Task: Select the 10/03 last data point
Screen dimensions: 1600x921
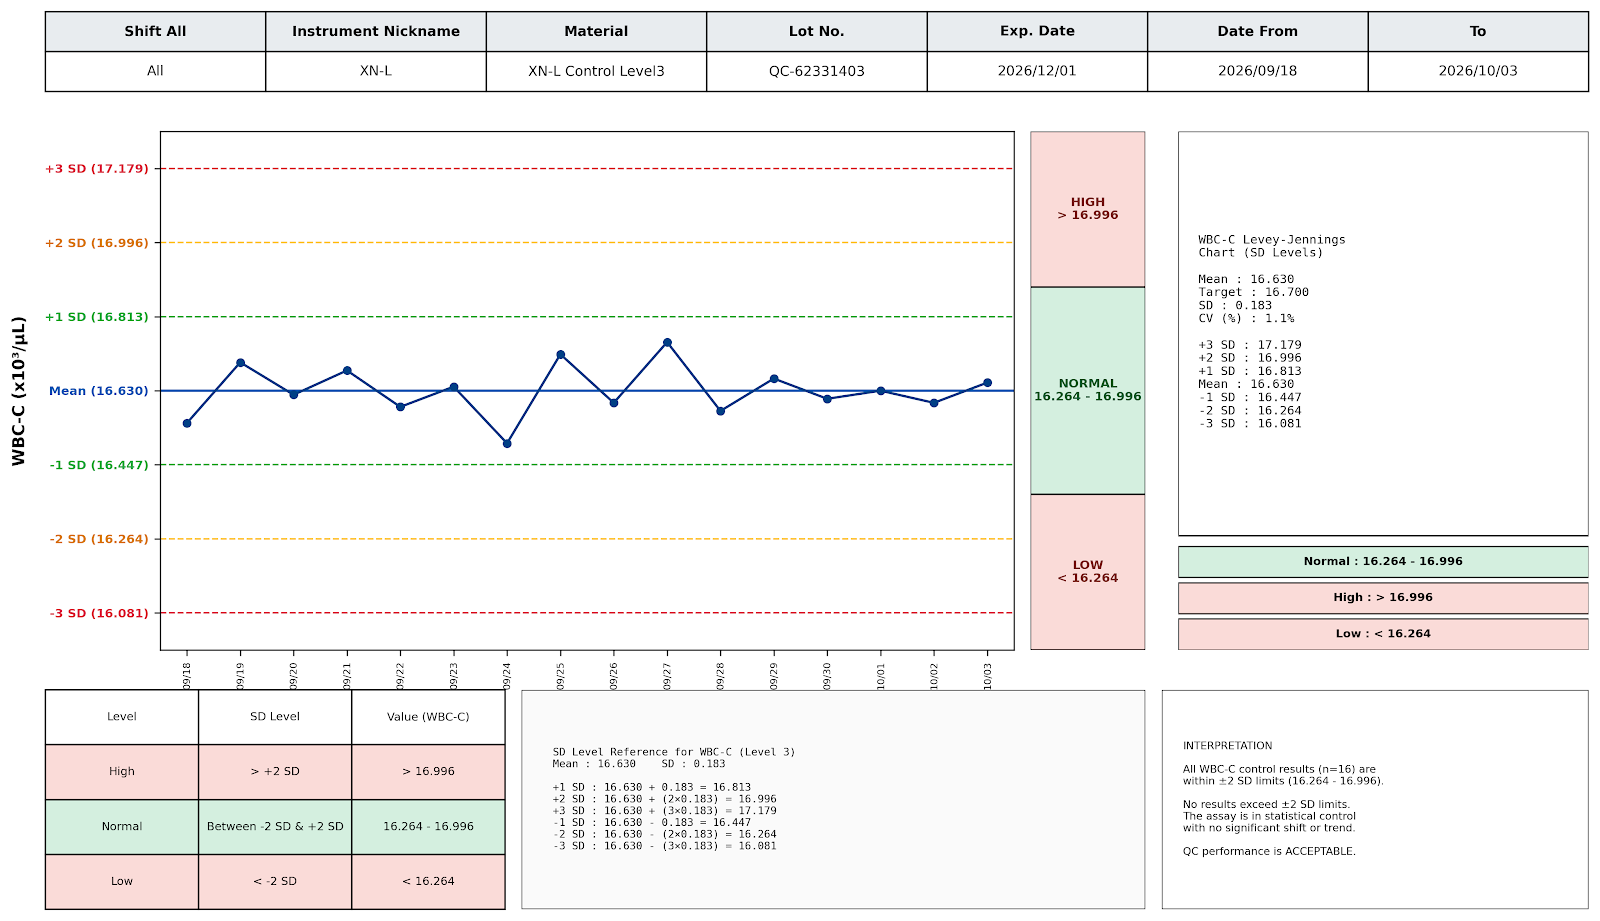Action: point(988,382)
